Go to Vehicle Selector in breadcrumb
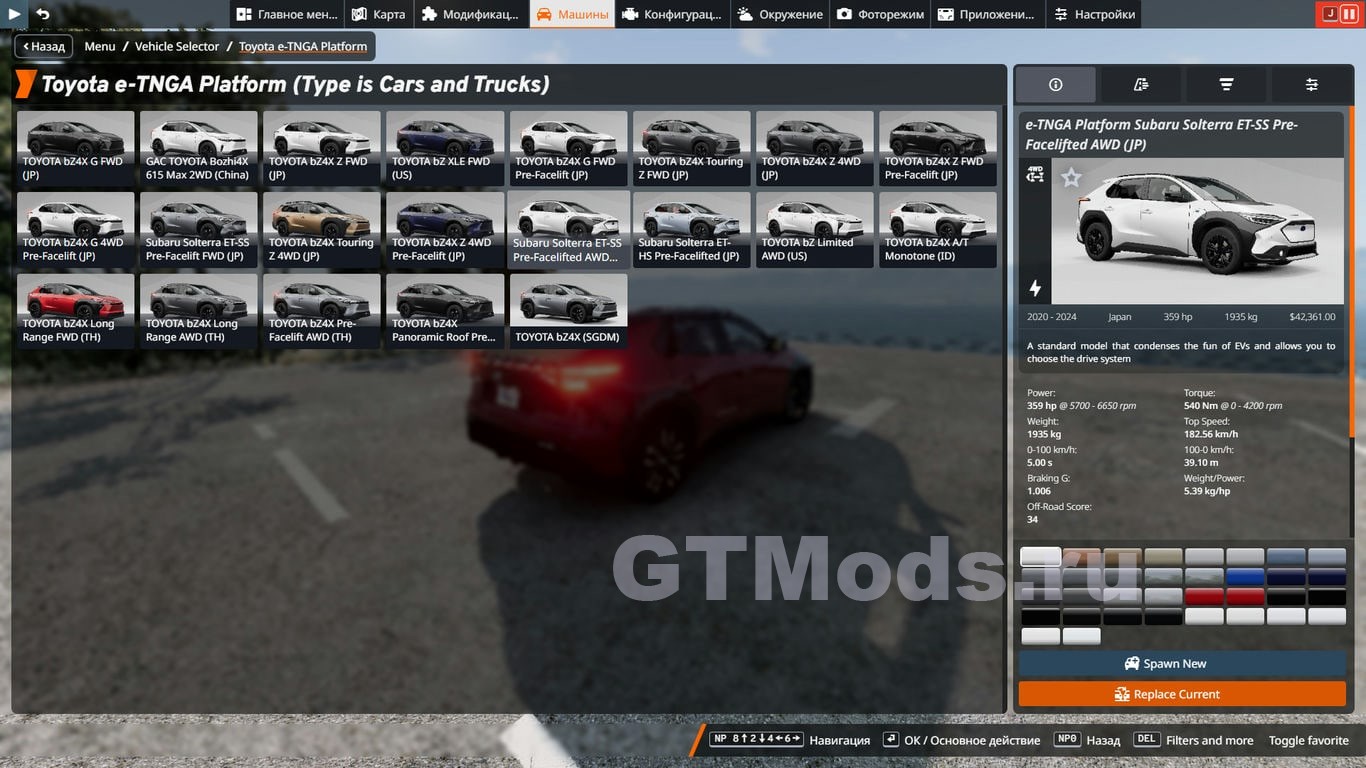Image resolution: width=1366 pixels, height=768 pixels. point(177,46)
